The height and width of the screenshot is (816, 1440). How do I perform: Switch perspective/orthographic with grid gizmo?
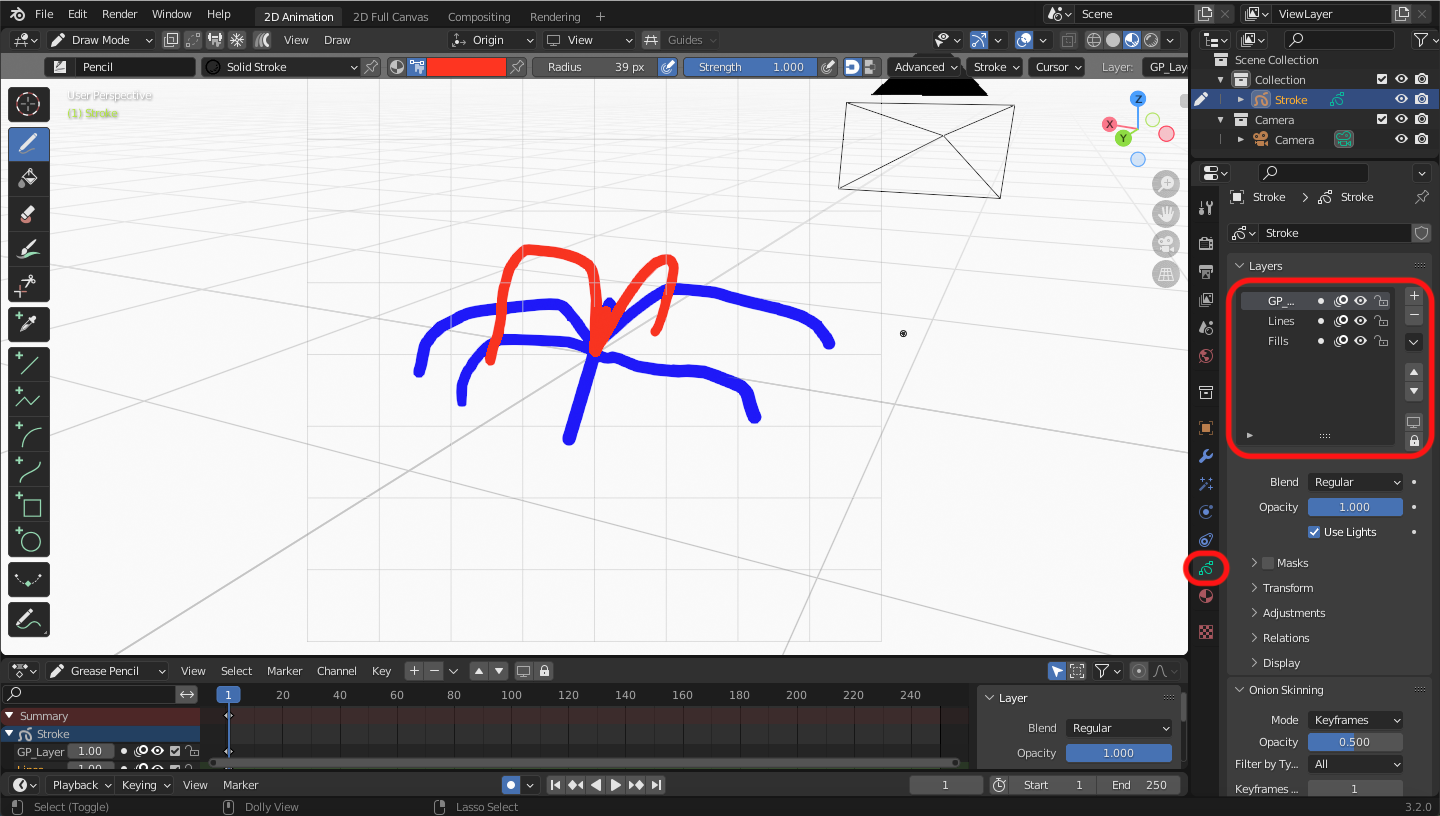[x=1166, y=273]
